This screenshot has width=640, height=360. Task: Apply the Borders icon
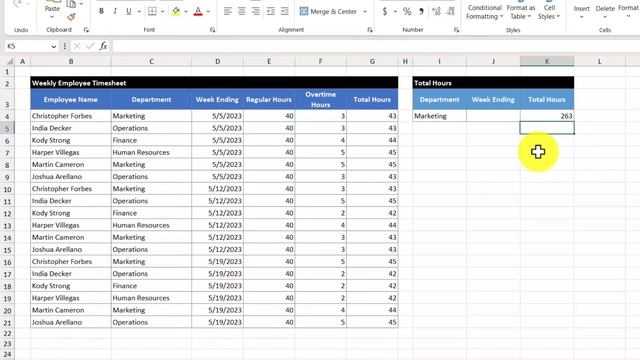[152, 11]
